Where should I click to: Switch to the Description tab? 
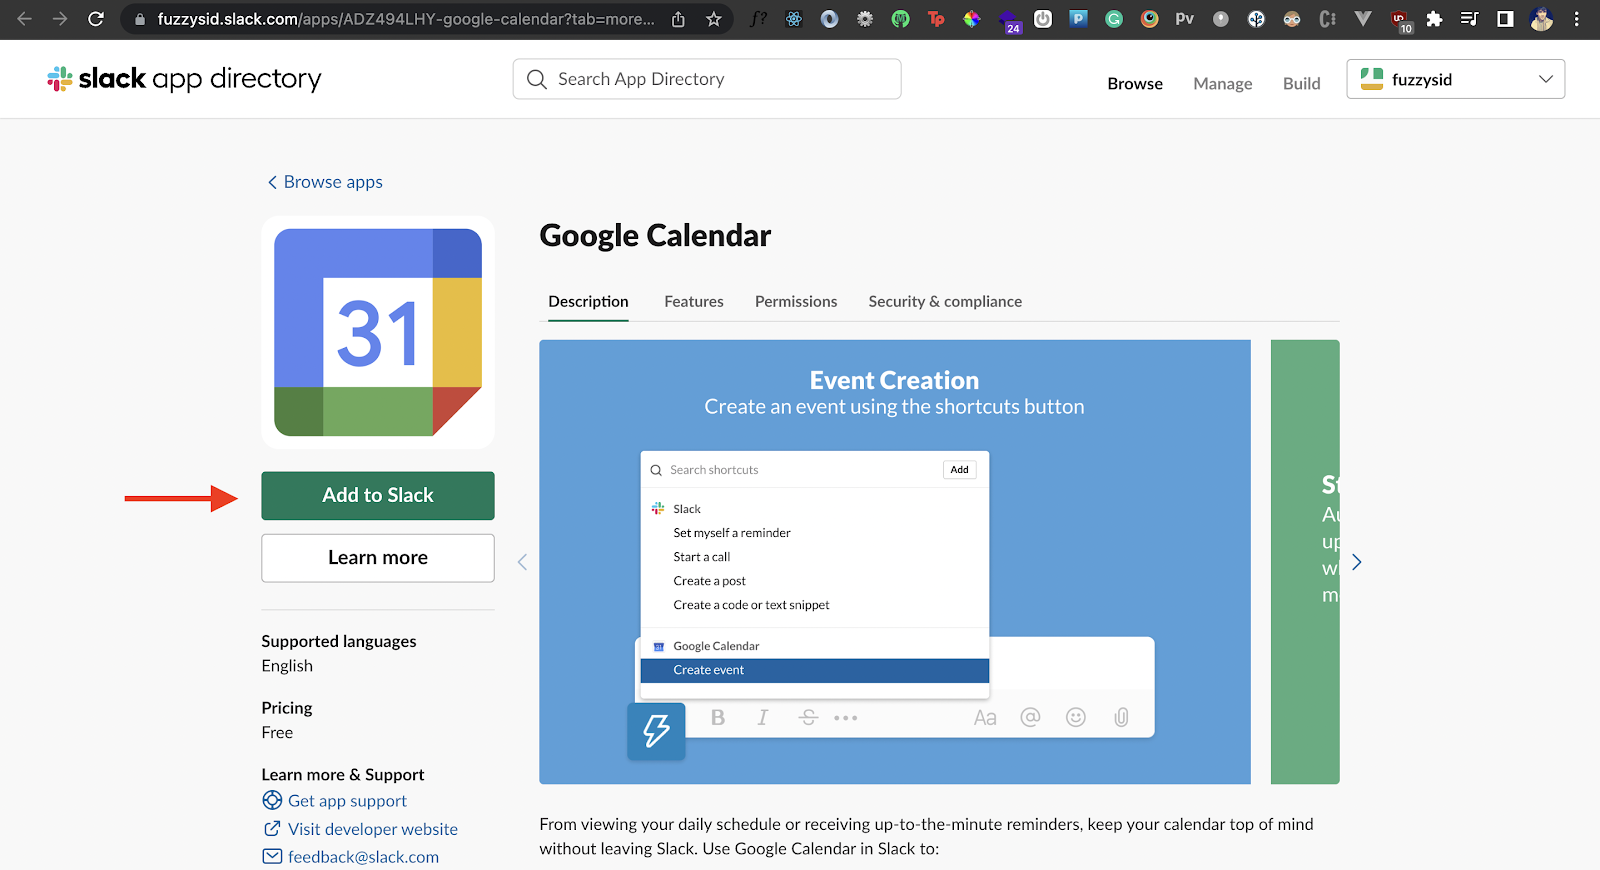click(x=588, y=301)
